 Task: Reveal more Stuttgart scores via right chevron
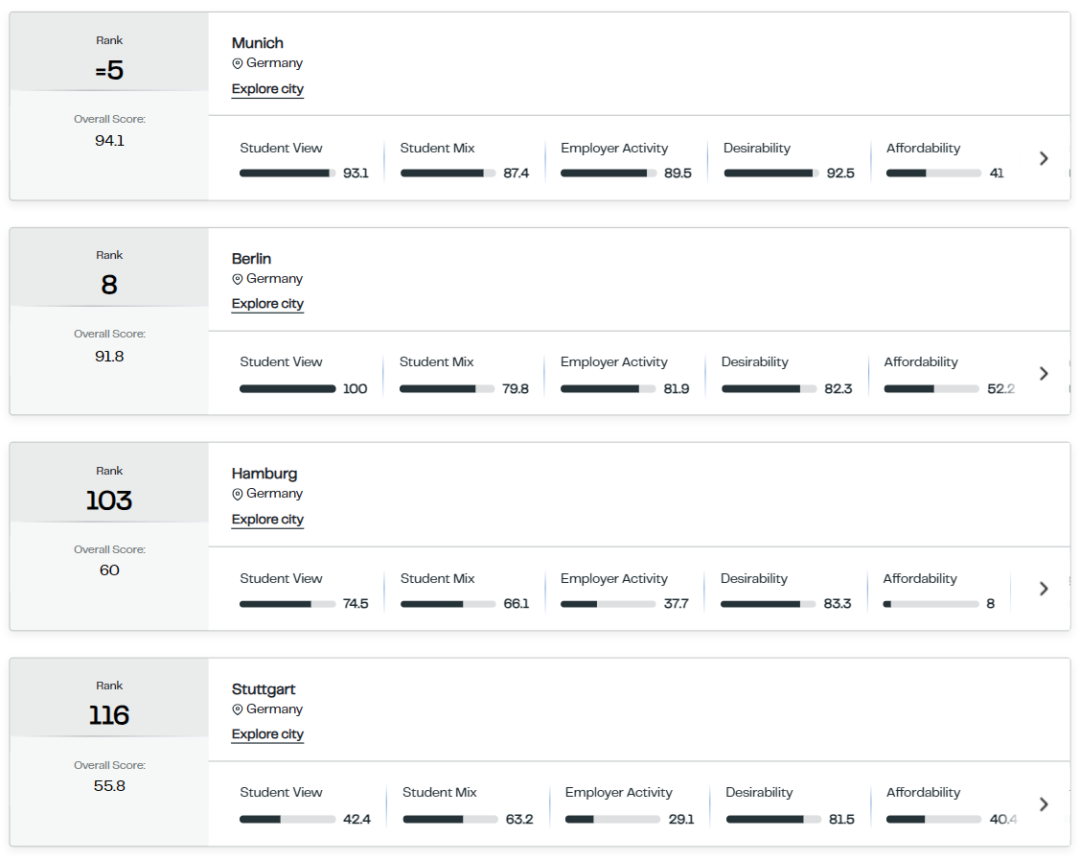click(x=1043, y=804)
